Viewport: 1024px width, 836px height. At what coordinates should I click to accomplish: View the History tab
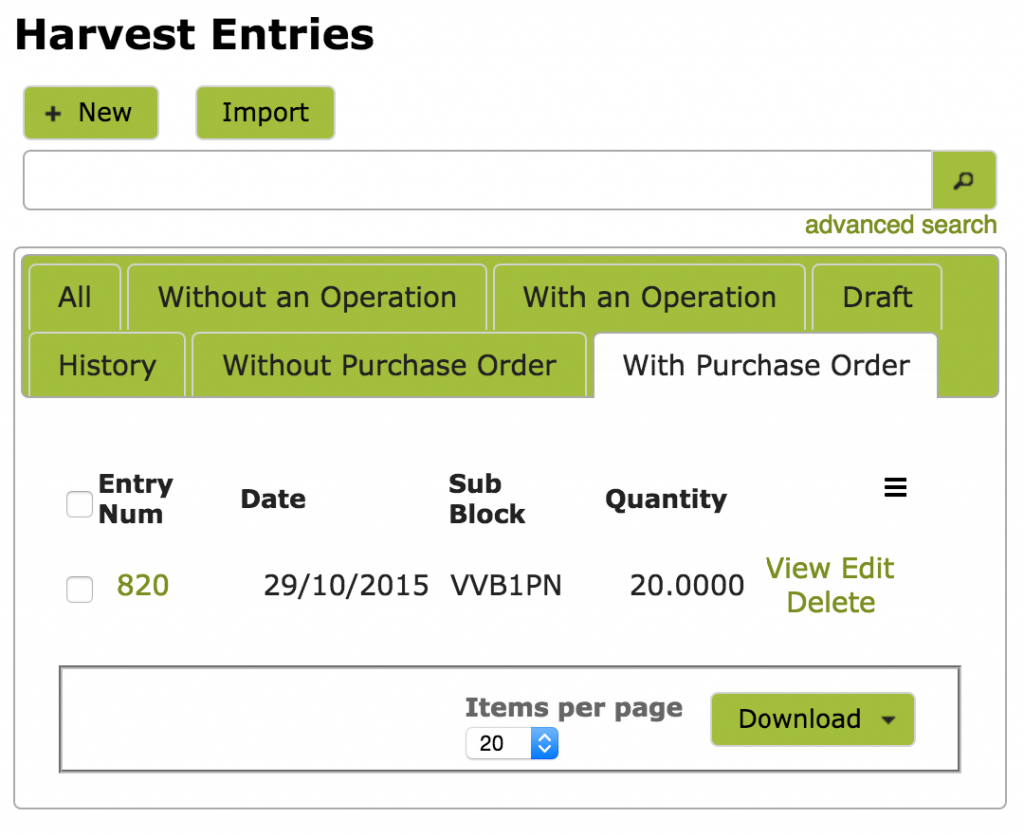click(106, 365)
